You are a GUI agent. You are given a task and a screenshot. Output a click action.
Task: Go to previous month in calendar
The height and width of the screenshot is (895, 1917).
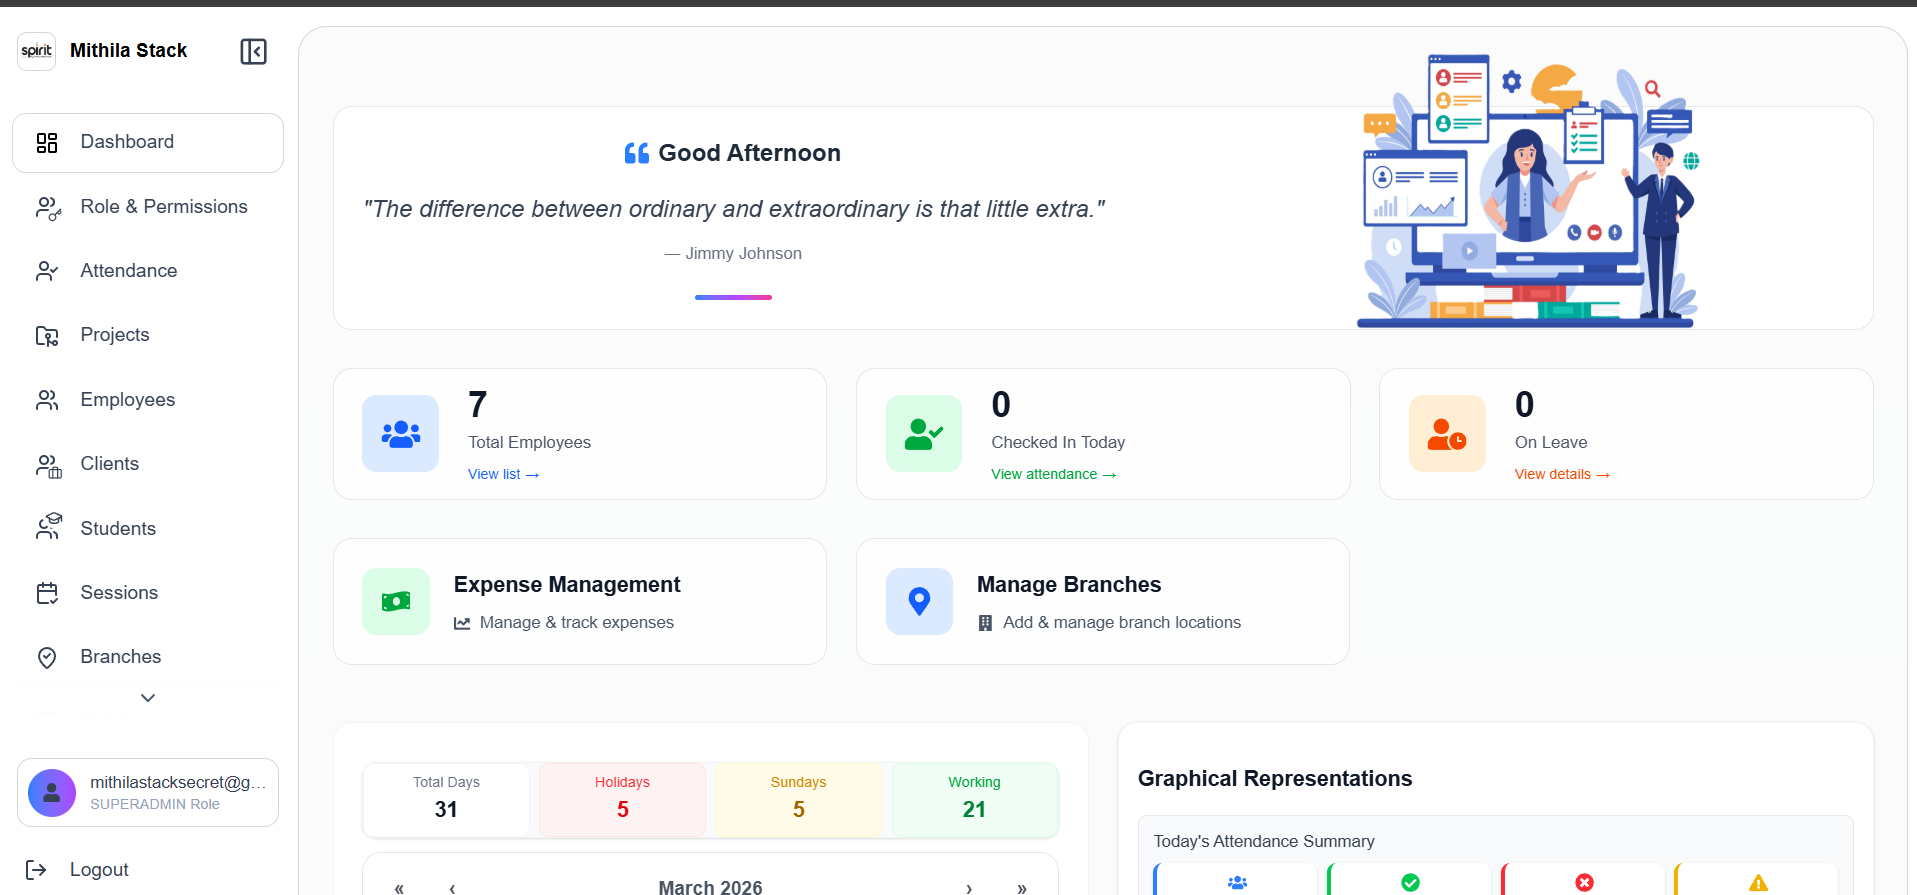coord(452,888)
